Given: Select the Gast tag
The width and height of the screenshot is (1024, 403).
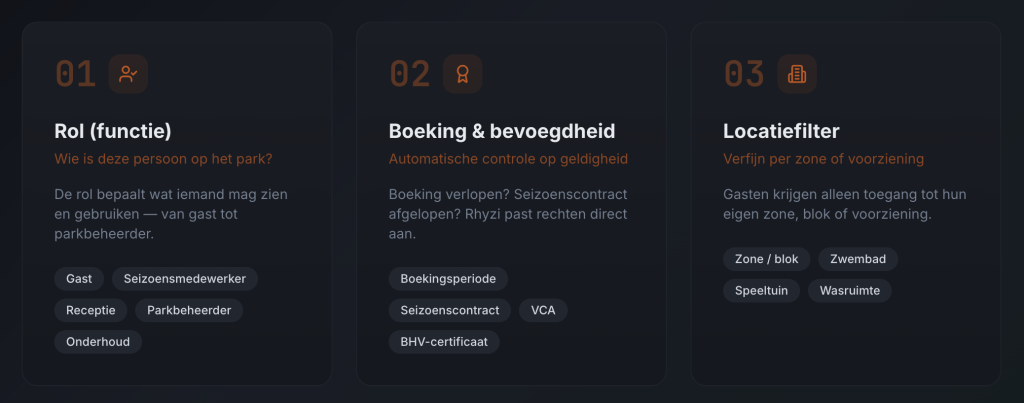Looking at the screenshot, I should coord(79,279).
